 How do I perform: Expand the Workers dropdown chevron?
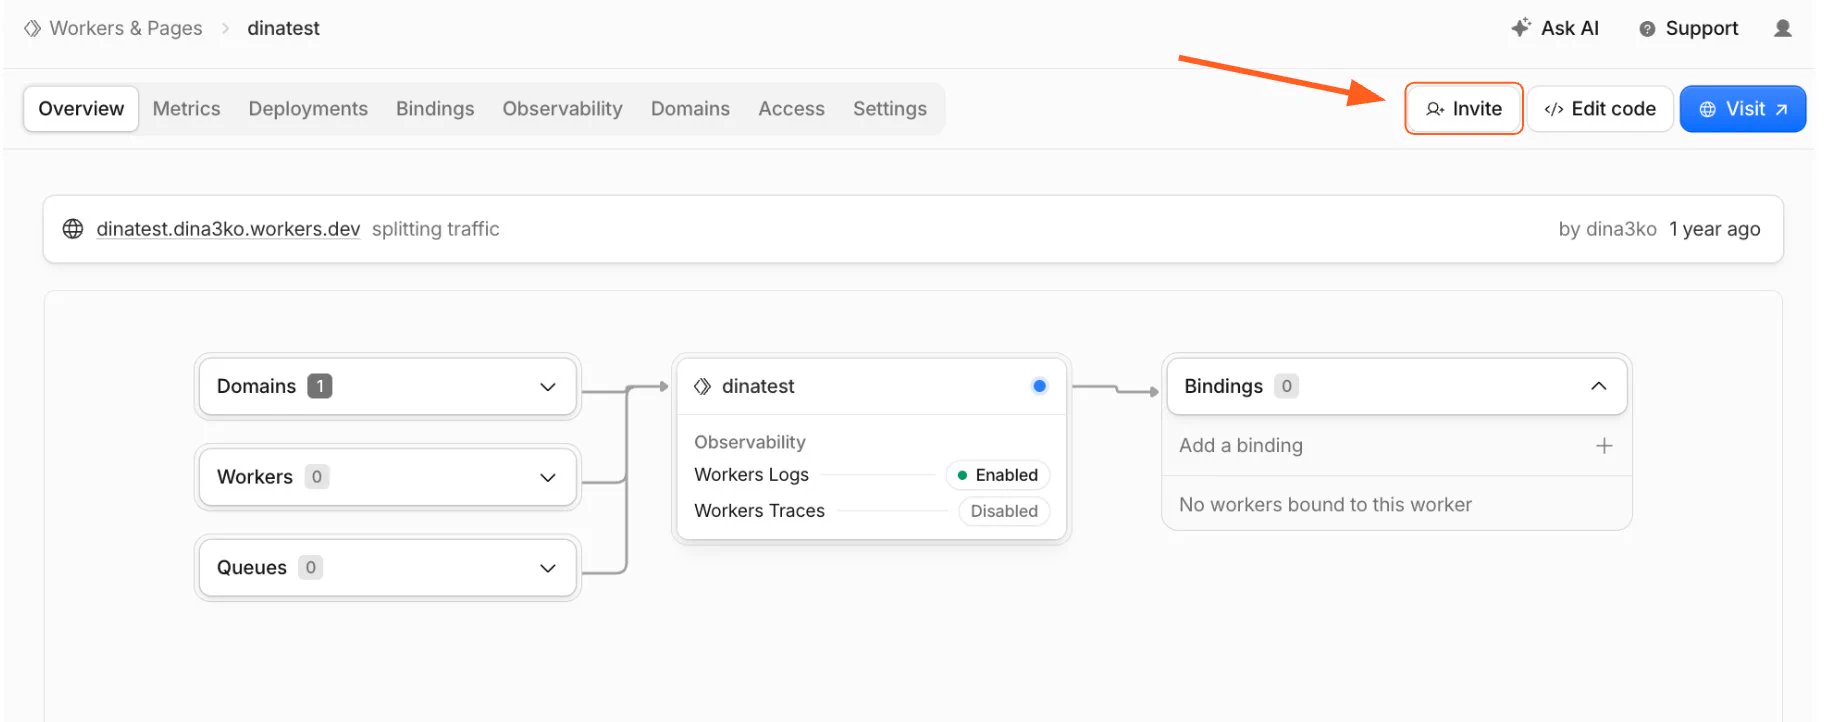[x=548, y=478]
